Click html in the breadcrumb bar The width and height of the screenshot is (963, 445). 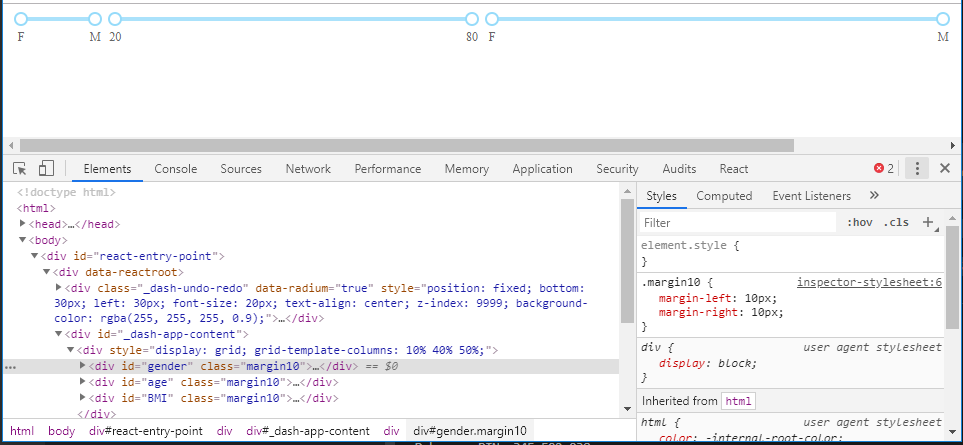[22, 431]
